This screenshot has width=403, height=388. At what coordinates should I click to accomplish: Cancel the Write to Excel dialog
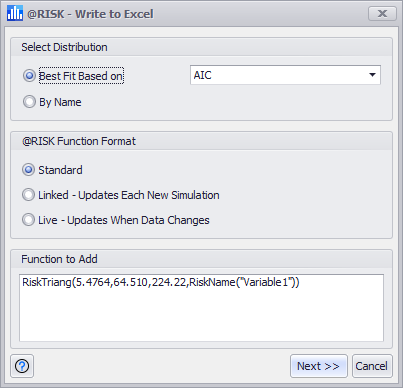[372, 366]
